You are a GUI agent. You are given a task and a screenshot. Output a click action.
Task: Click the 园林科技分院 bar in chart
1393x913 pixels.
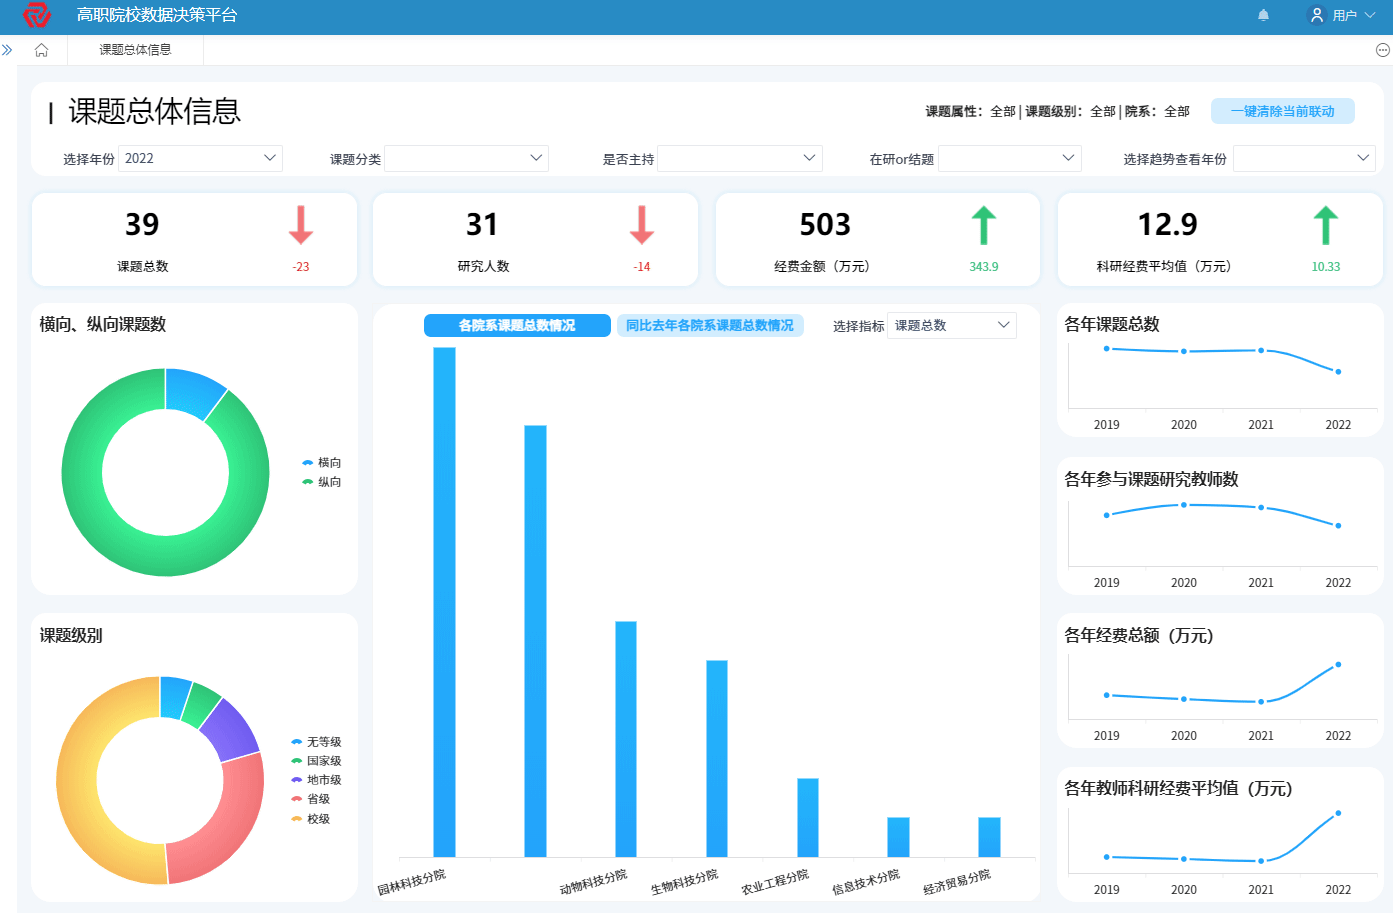coord(444,600)
